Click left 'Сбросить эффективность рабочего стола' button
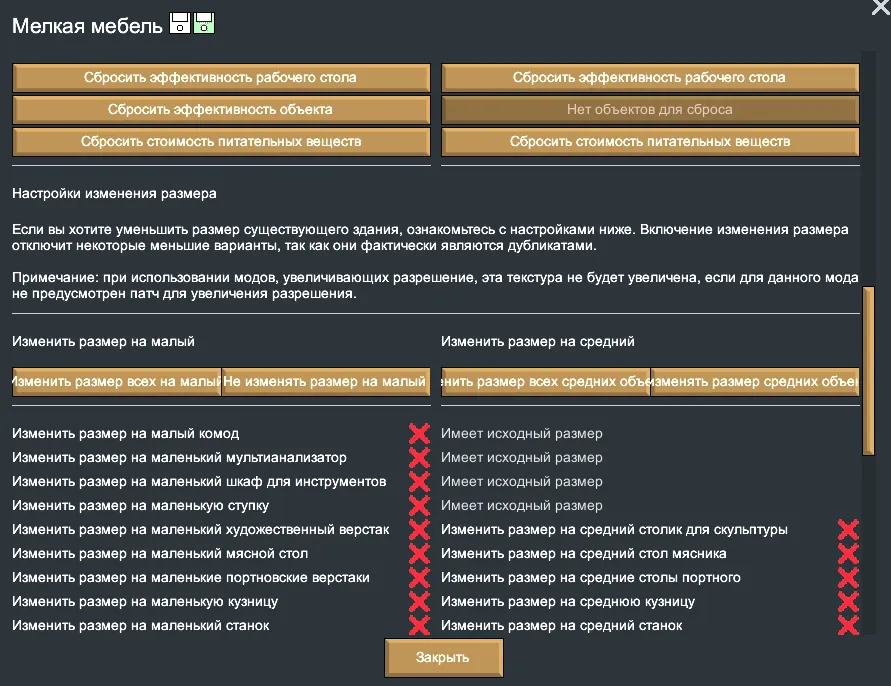 coord(221,78)
